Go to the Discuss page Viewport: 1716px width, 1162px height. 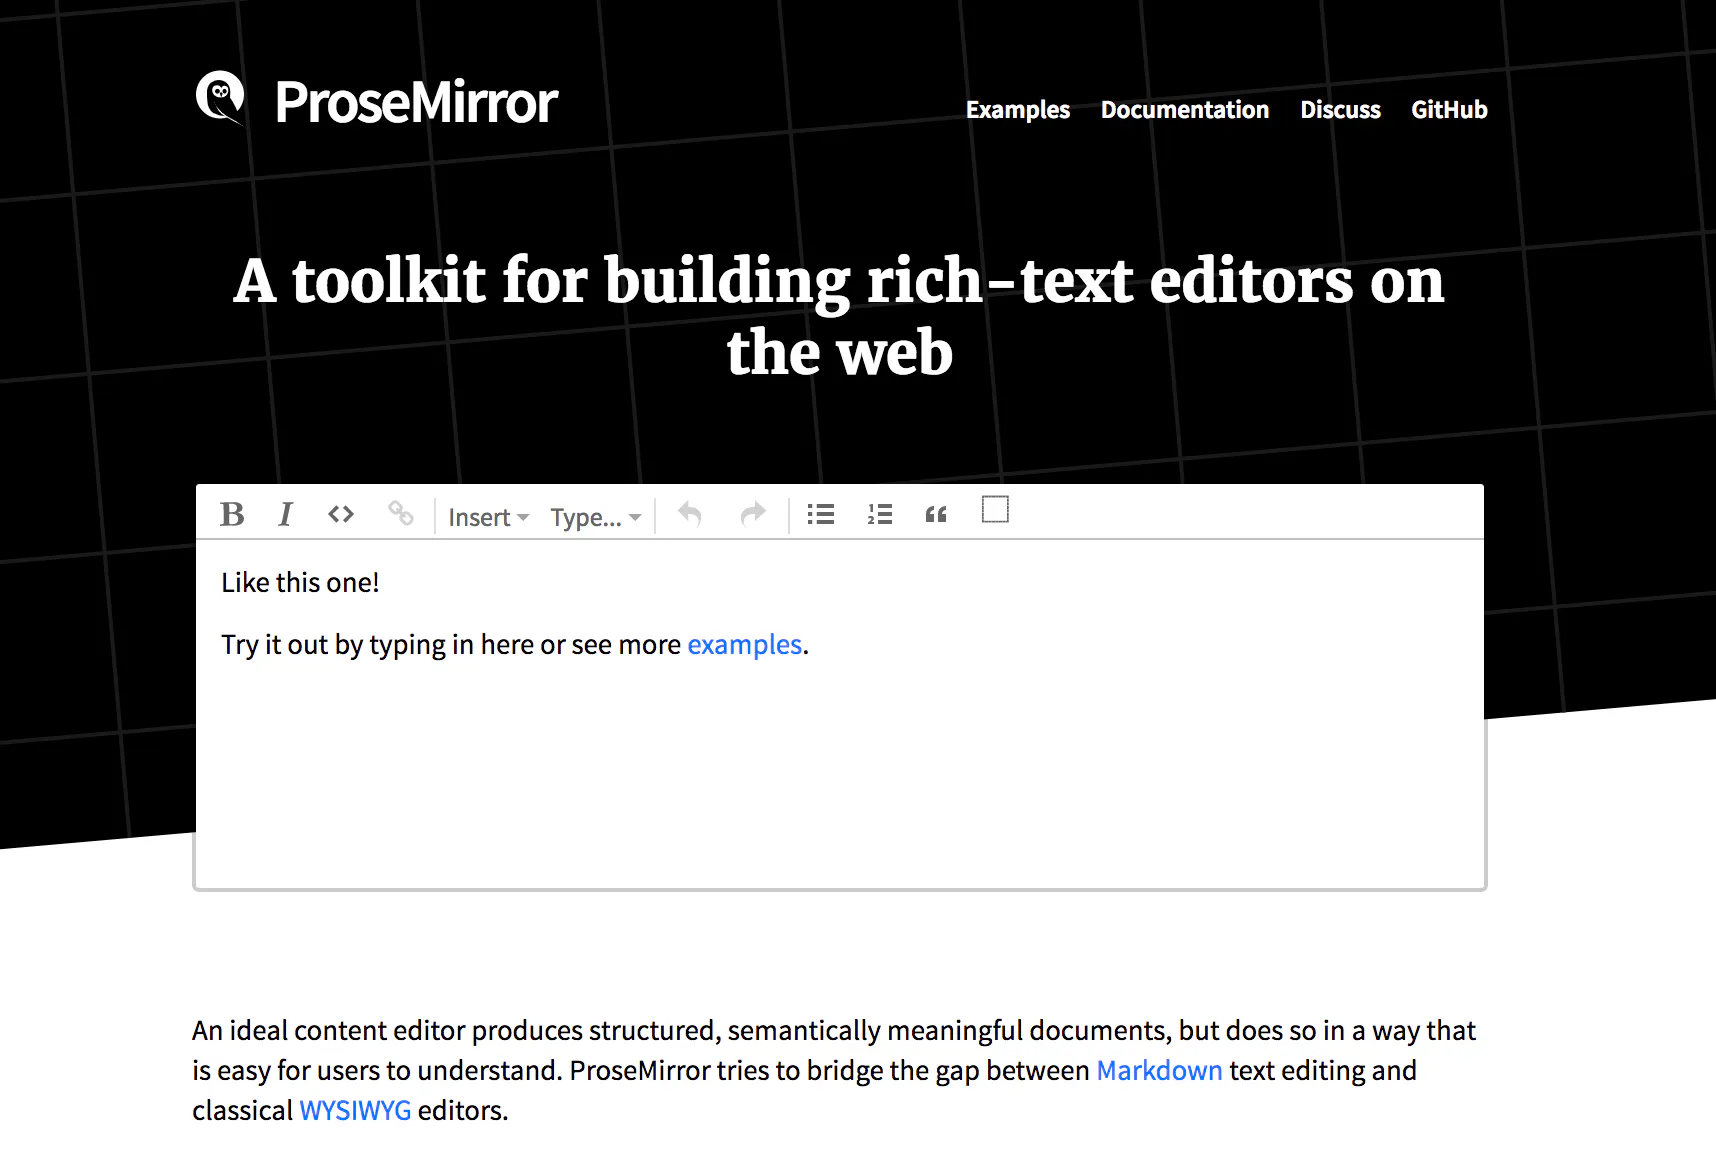1340,110
